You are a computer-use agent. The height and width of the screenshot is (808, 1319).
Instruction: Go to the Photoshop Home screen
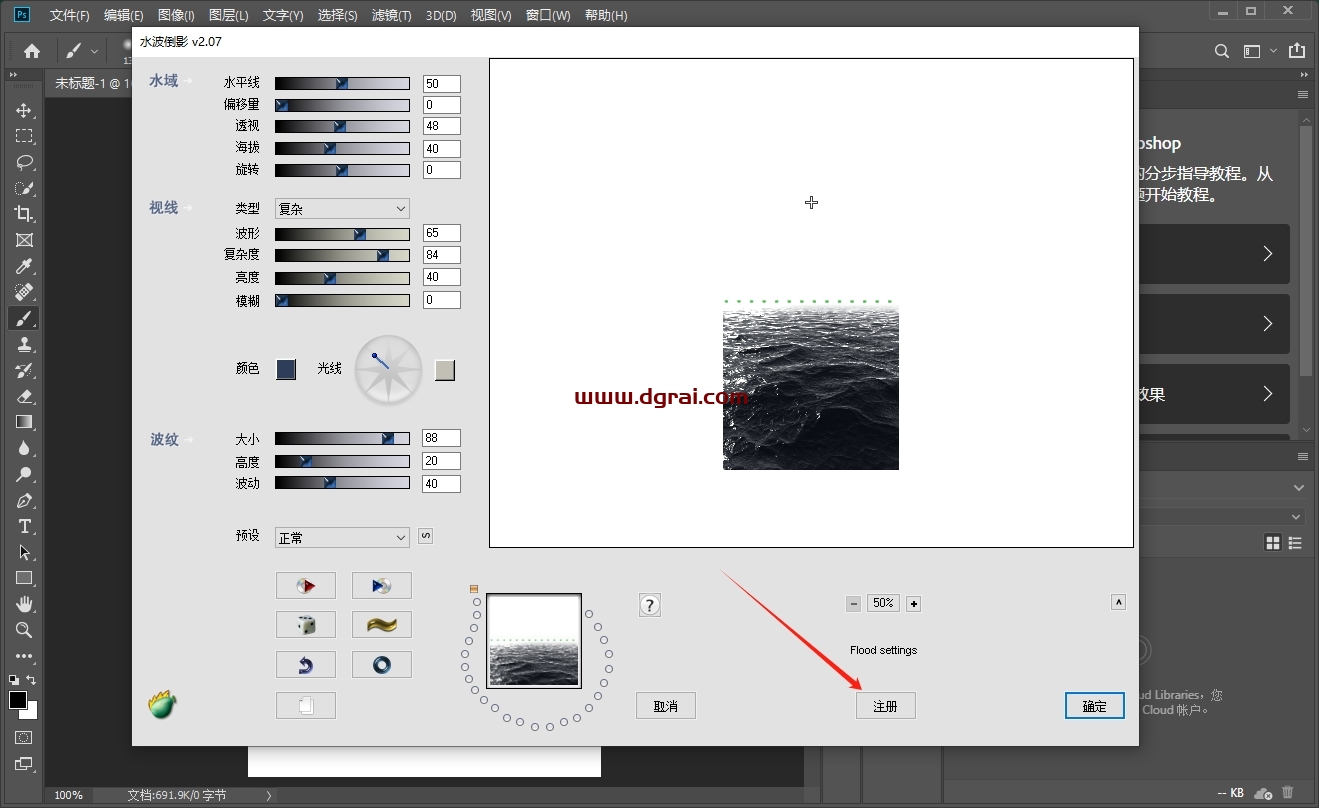pos(32,51)
